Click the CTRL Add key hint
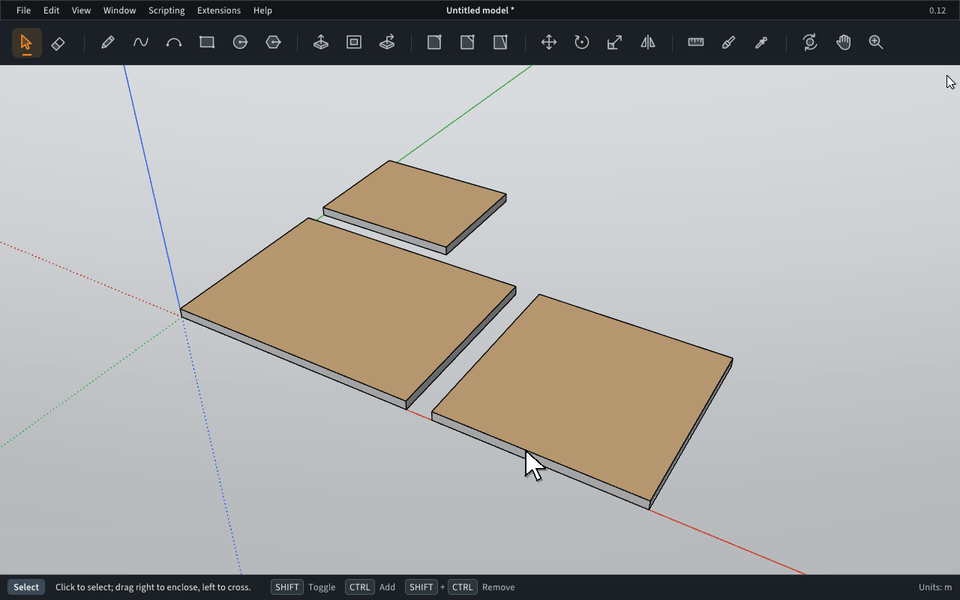This screenshot has height=600, width=960. (370, 587)
